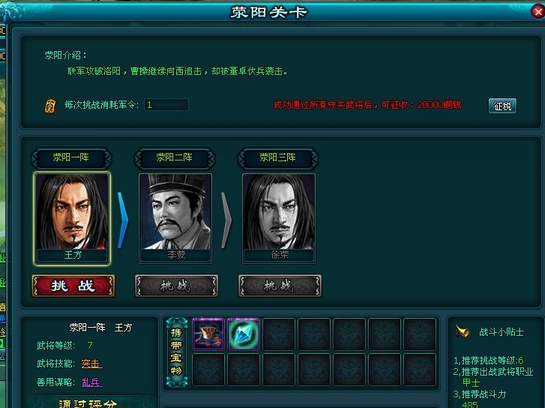
Task: Open the 荥阳三阵 stage tab
Action: [x=278, y=158]
